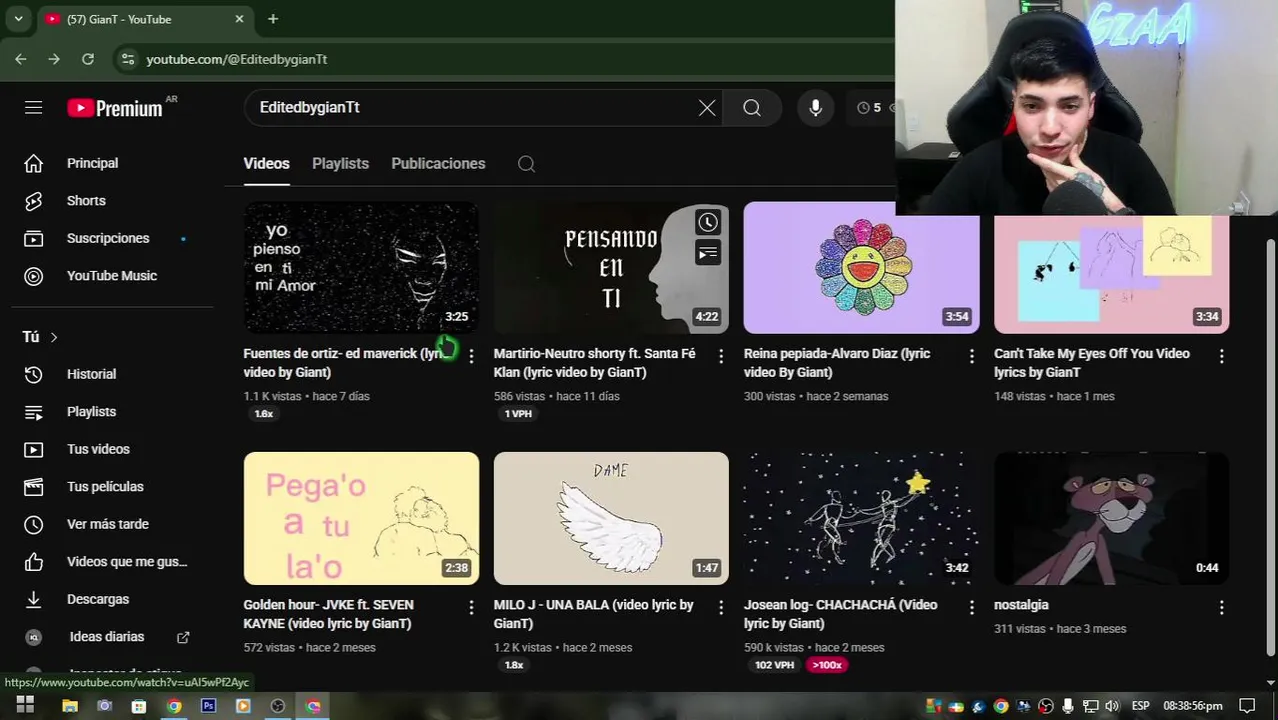Select the Videos channel tab
Image resolution: width=1278 pixels, height=720 pixels.
tap(266, 164)
